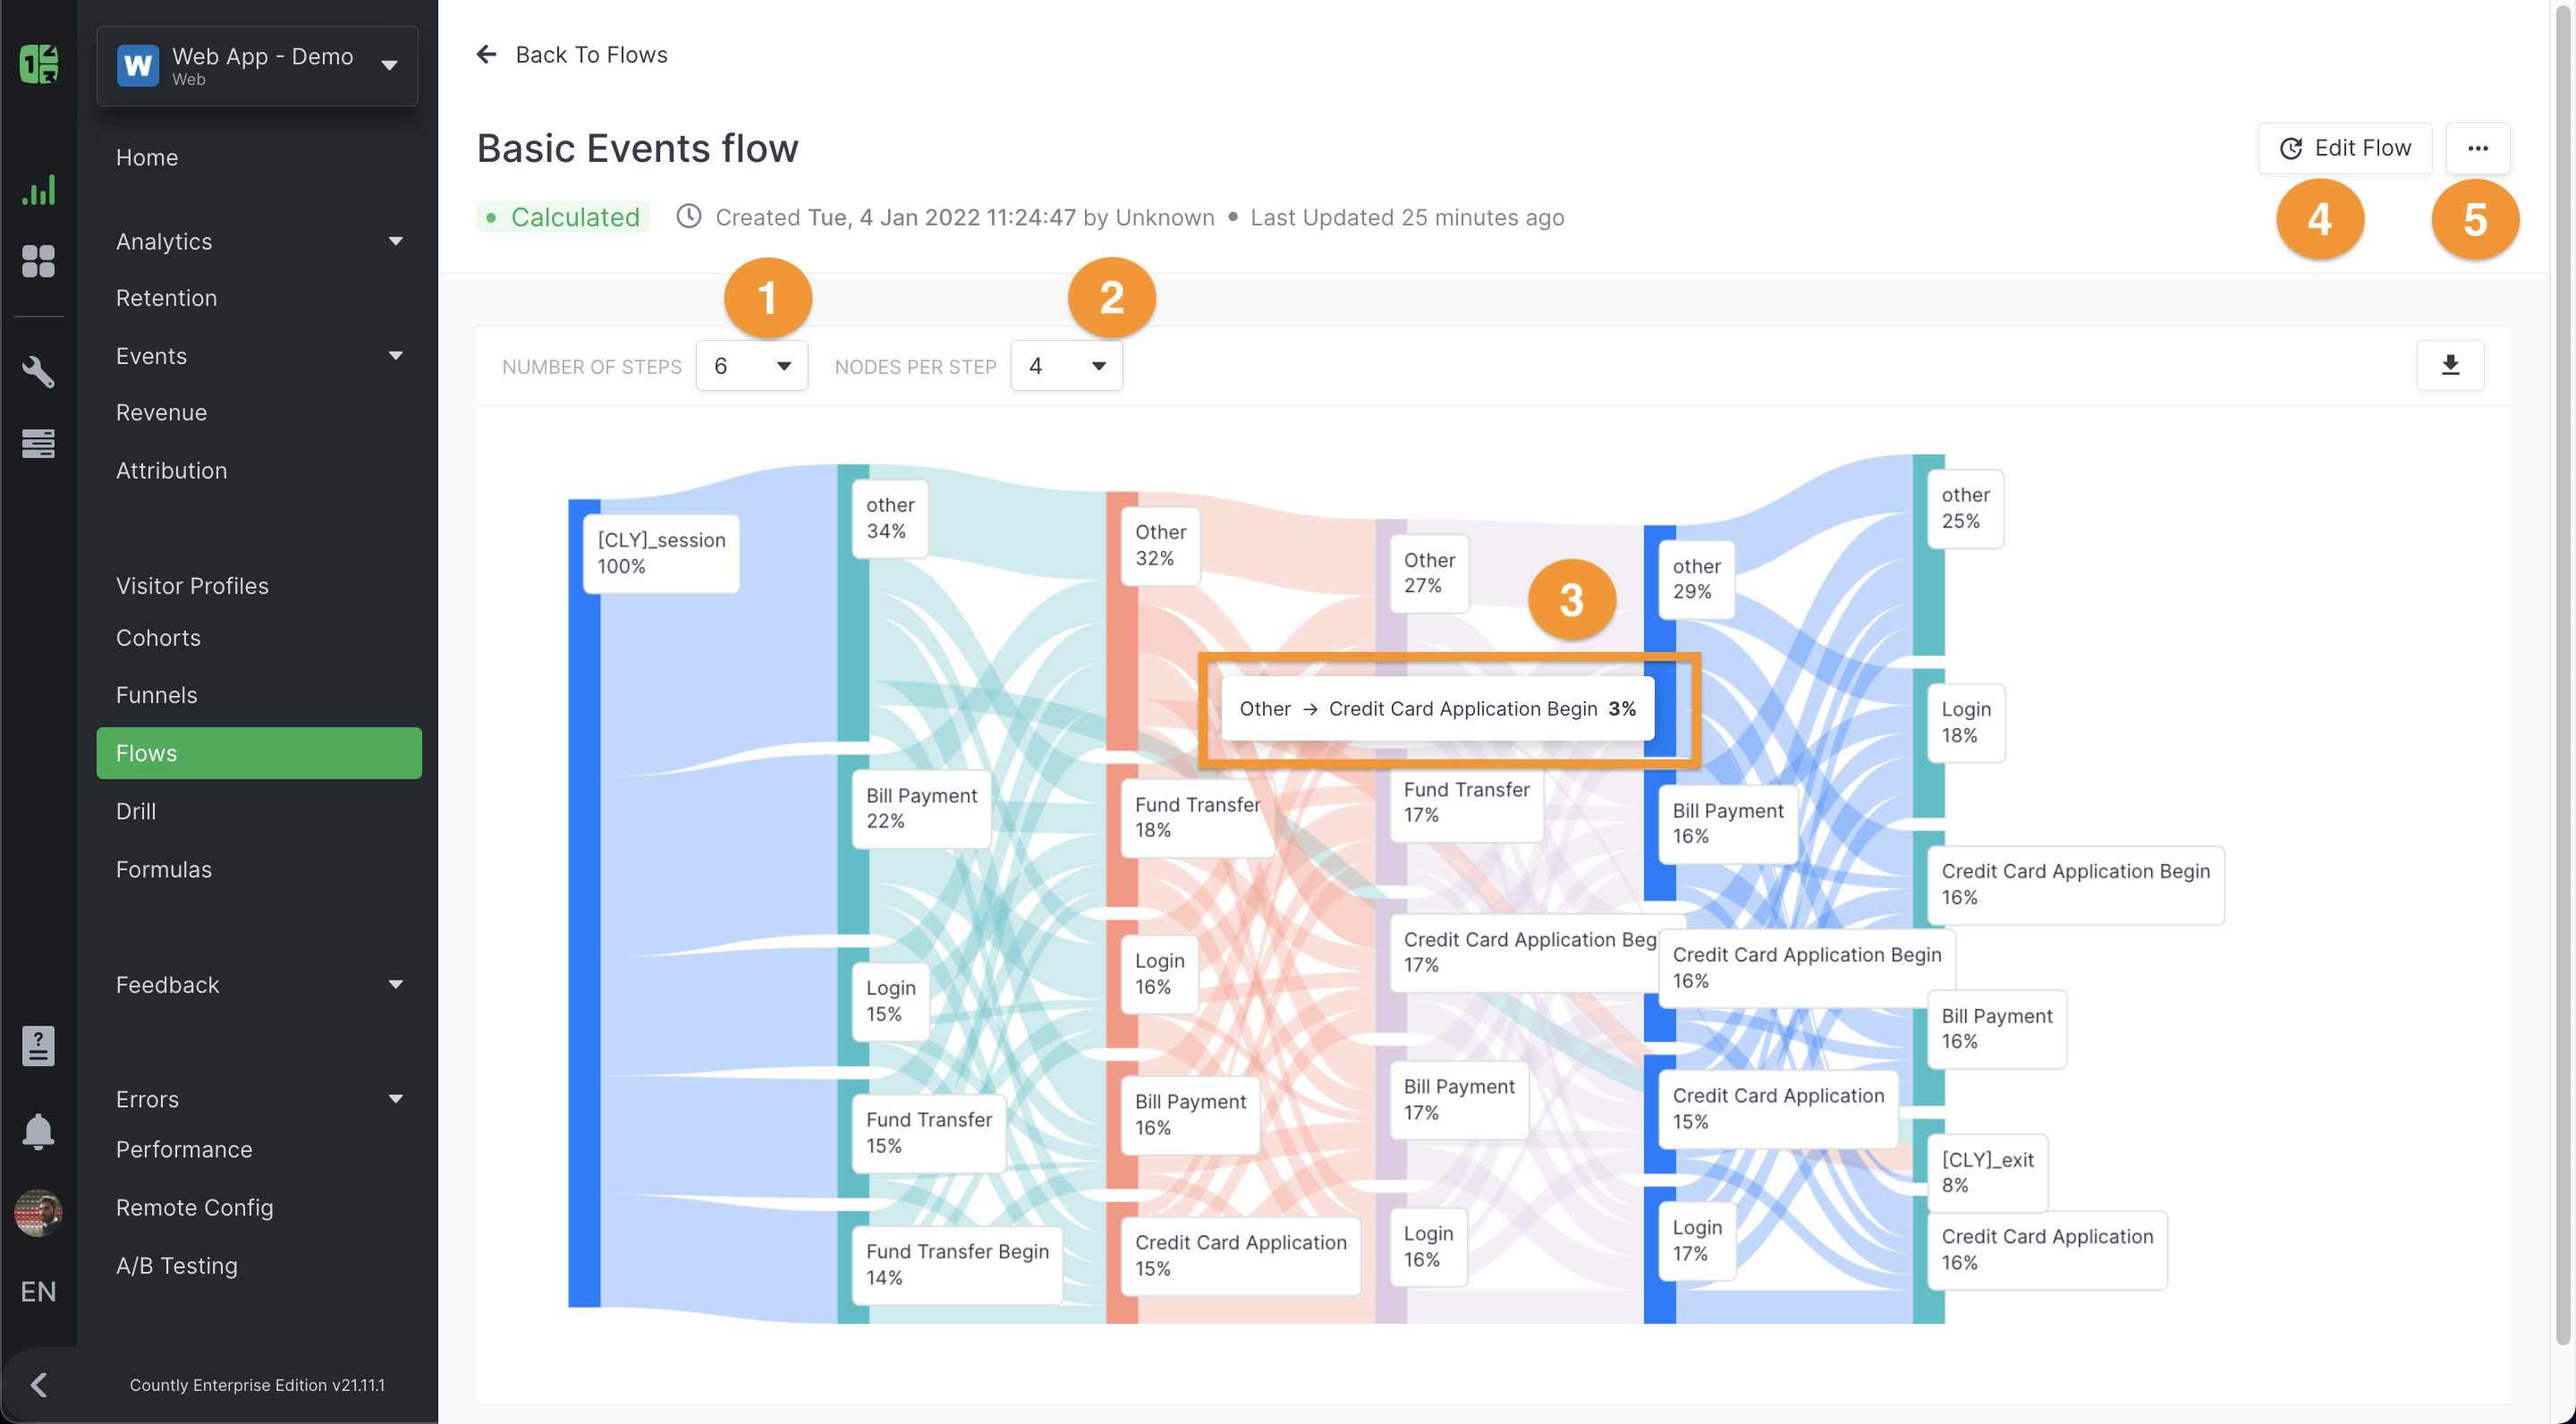Collapse the sidebar with the chevron arrow

coord(38,1384)
